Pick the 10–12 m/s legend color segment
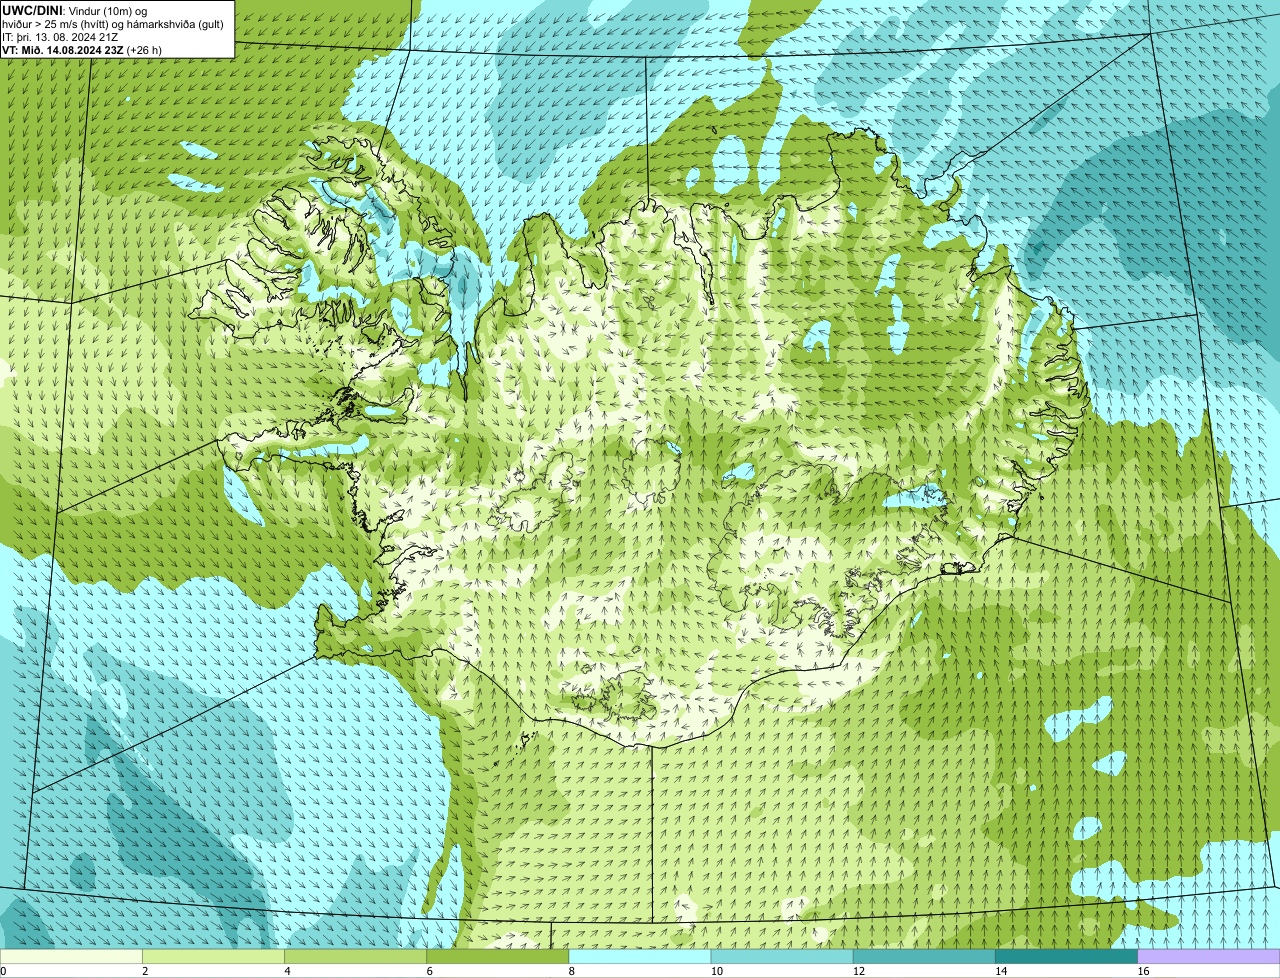Screen dimensions: 1280x978 [x=782, y=957]
